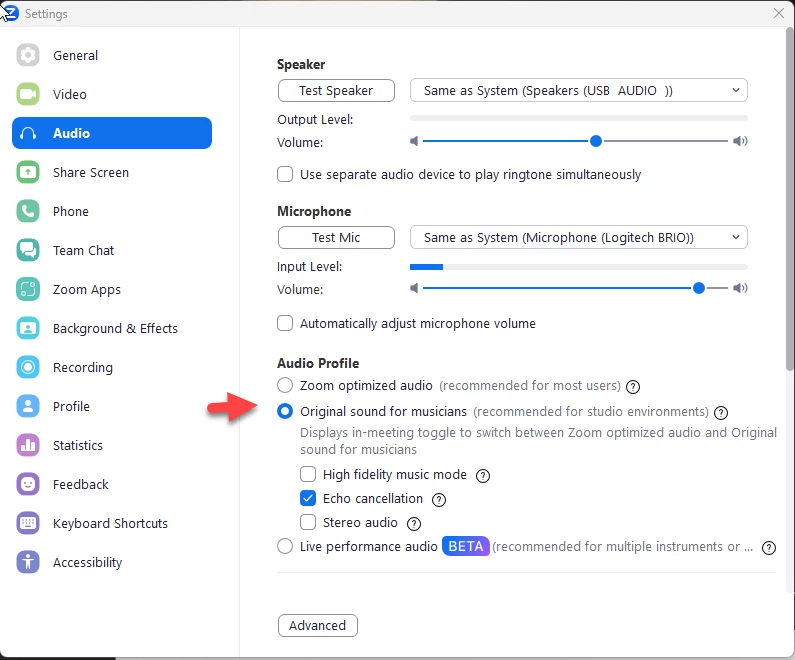The height and width of the screenshot is (660, 795).
Task: Click the microphone Volume slider handle
Action: pos(699,288)
